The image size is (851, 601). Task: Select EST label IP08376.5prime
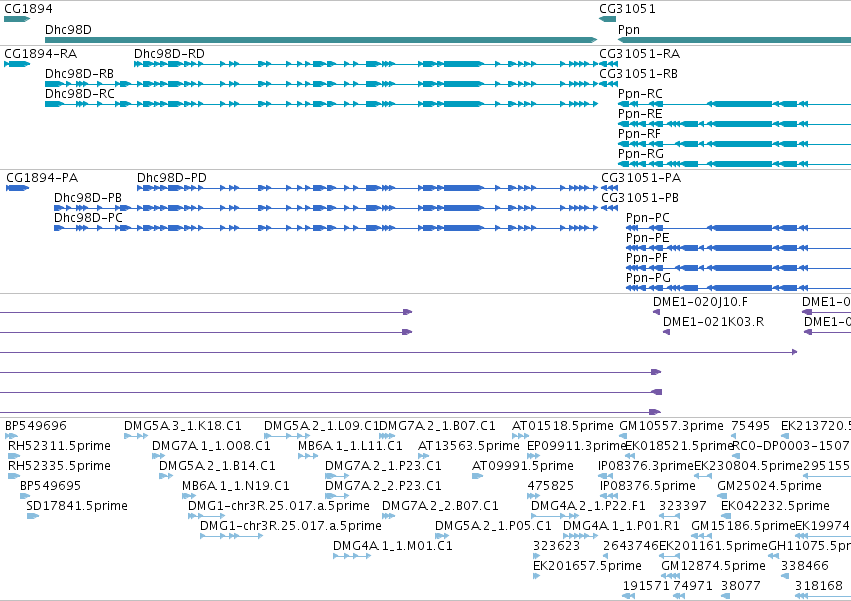pos(648,486)
